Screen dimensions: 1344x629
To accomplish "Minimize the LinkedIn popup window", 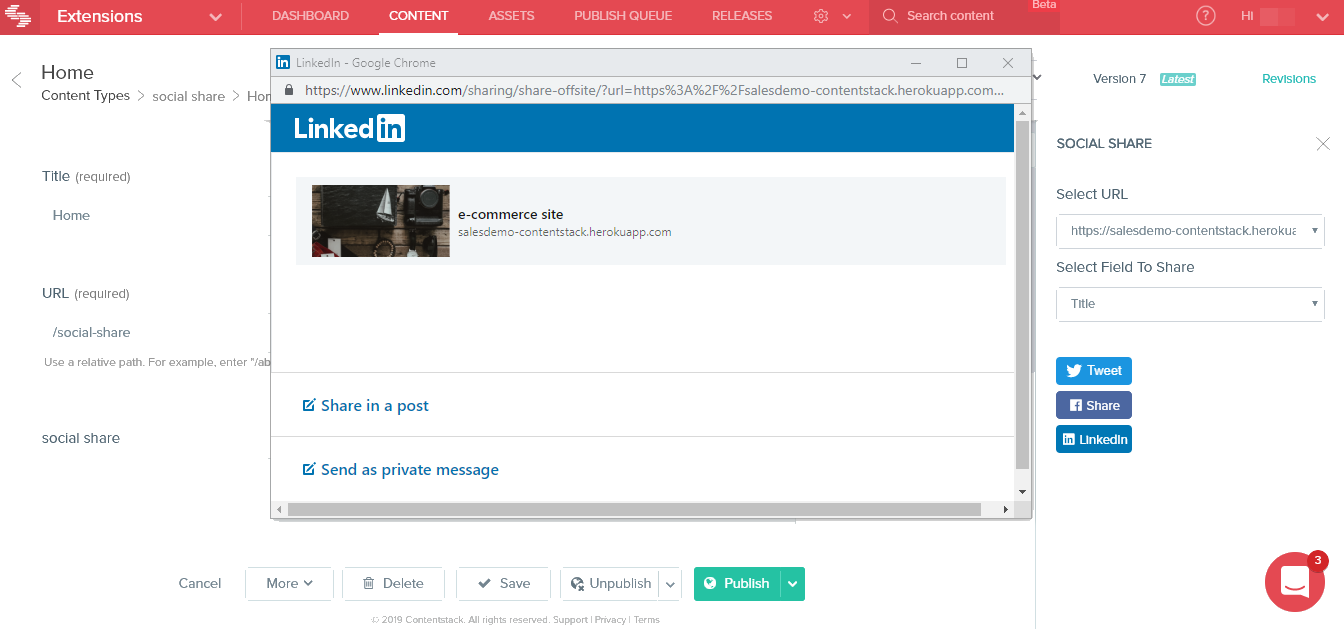I will point(916,63).
